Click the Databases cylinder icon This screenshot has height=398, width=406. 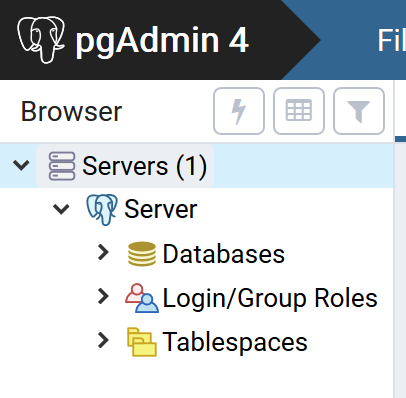[x=142, y=254]
